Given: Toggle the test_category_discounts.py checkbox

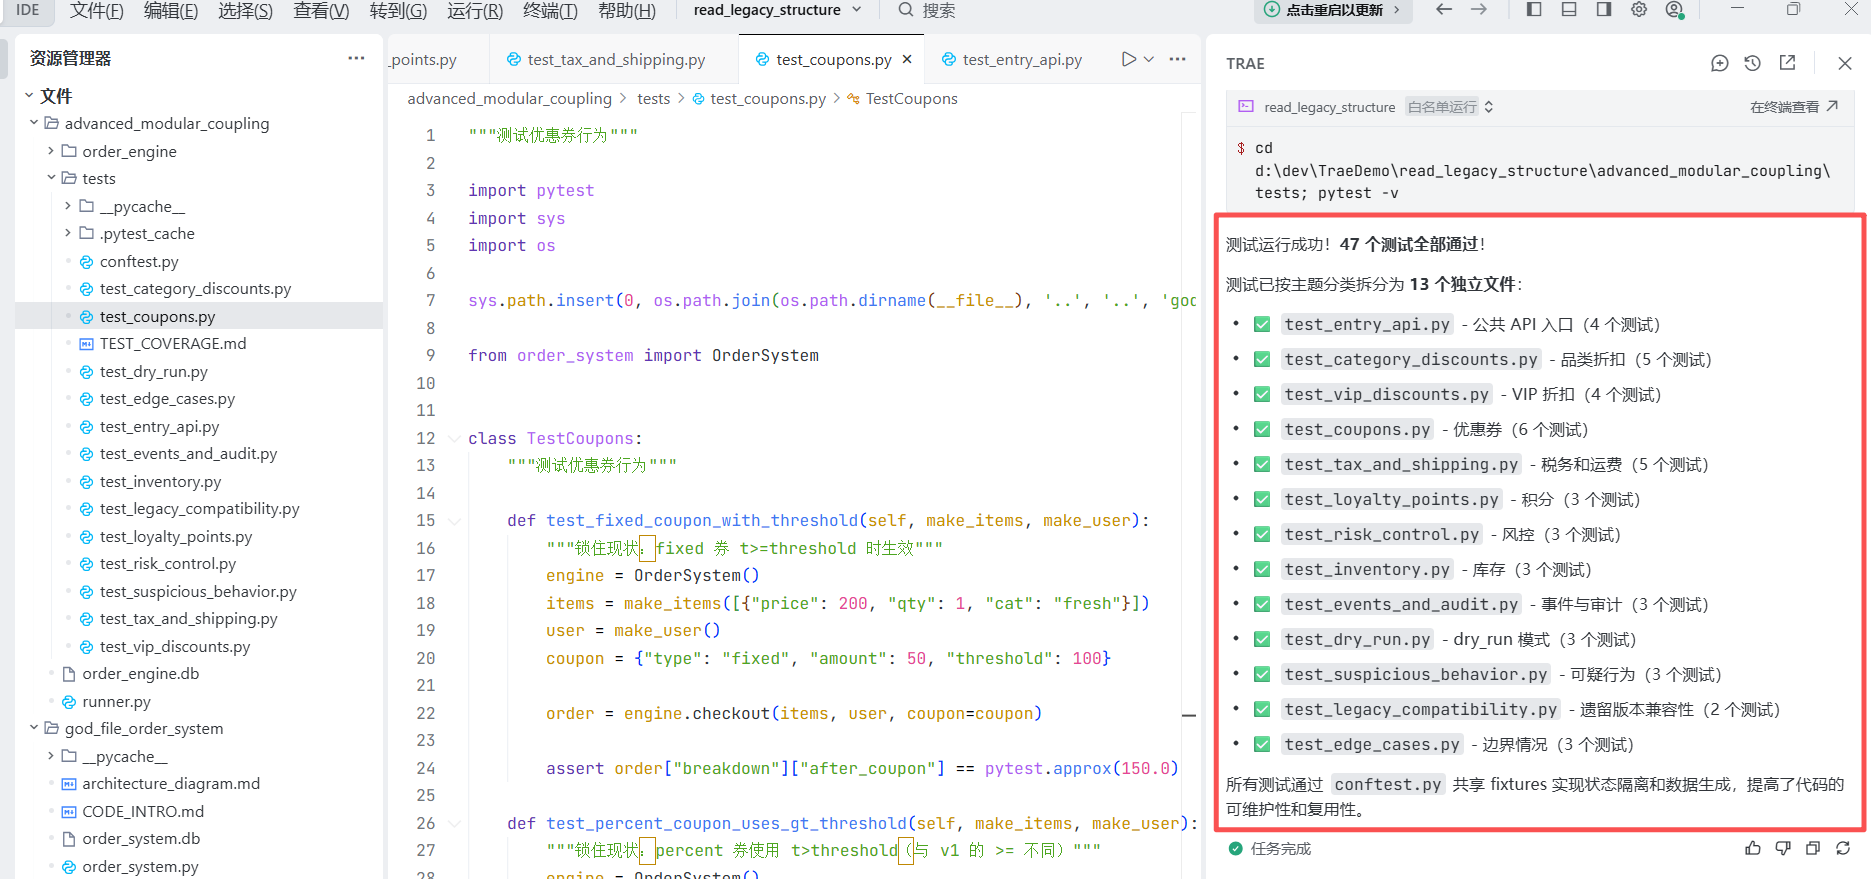Looking at the screenshot, I should click(1262, 359).
